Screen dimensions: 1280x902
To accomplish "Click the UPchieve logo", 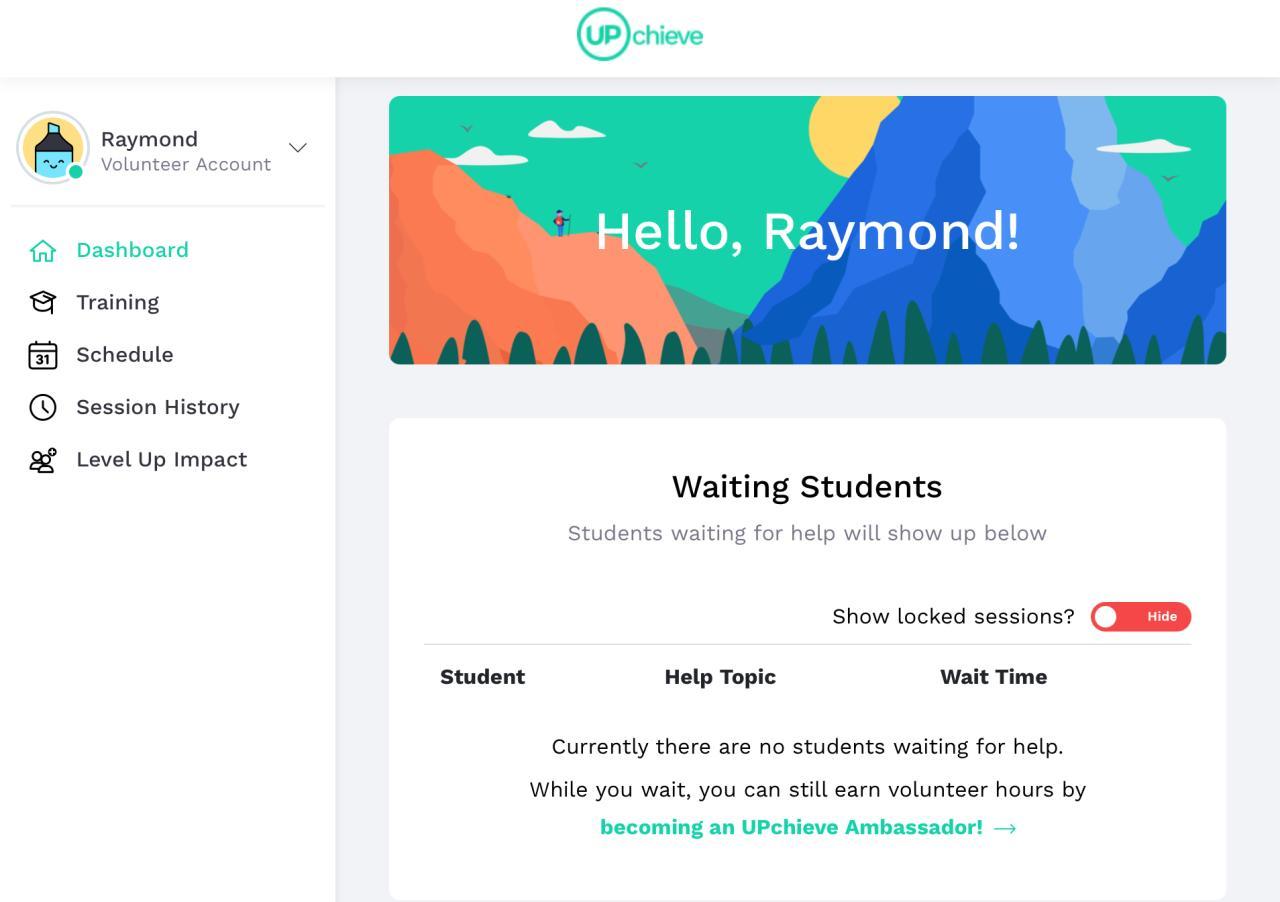I will click(640, 35).
